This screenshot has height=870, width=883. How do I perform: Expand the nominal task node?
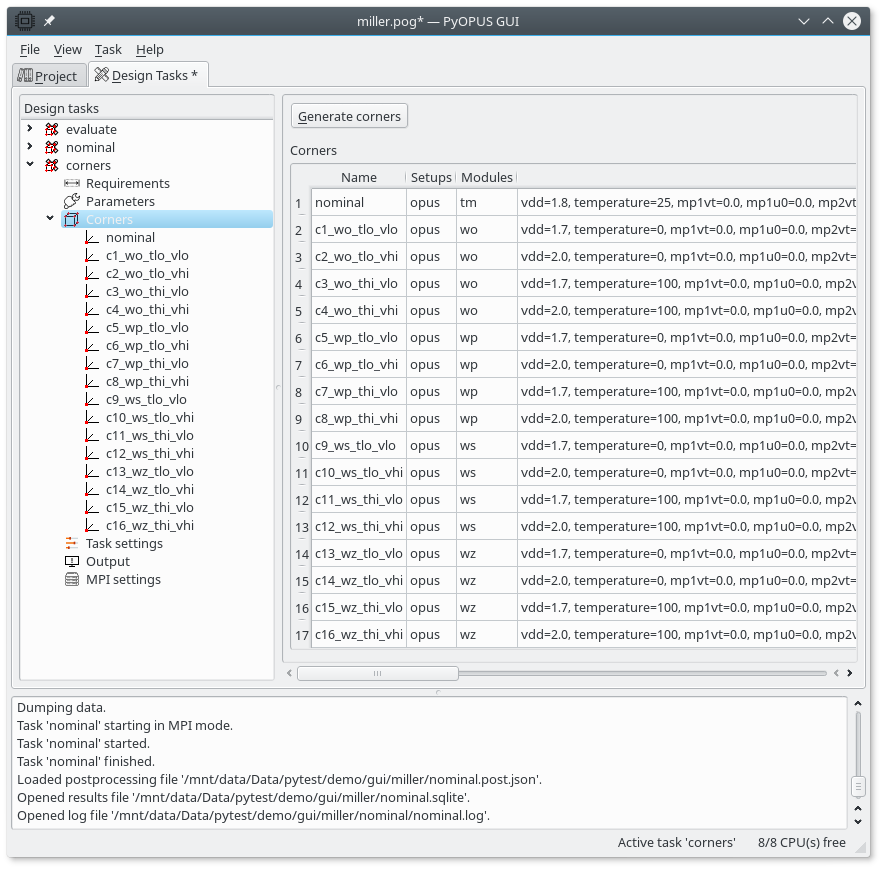point(30,147)
